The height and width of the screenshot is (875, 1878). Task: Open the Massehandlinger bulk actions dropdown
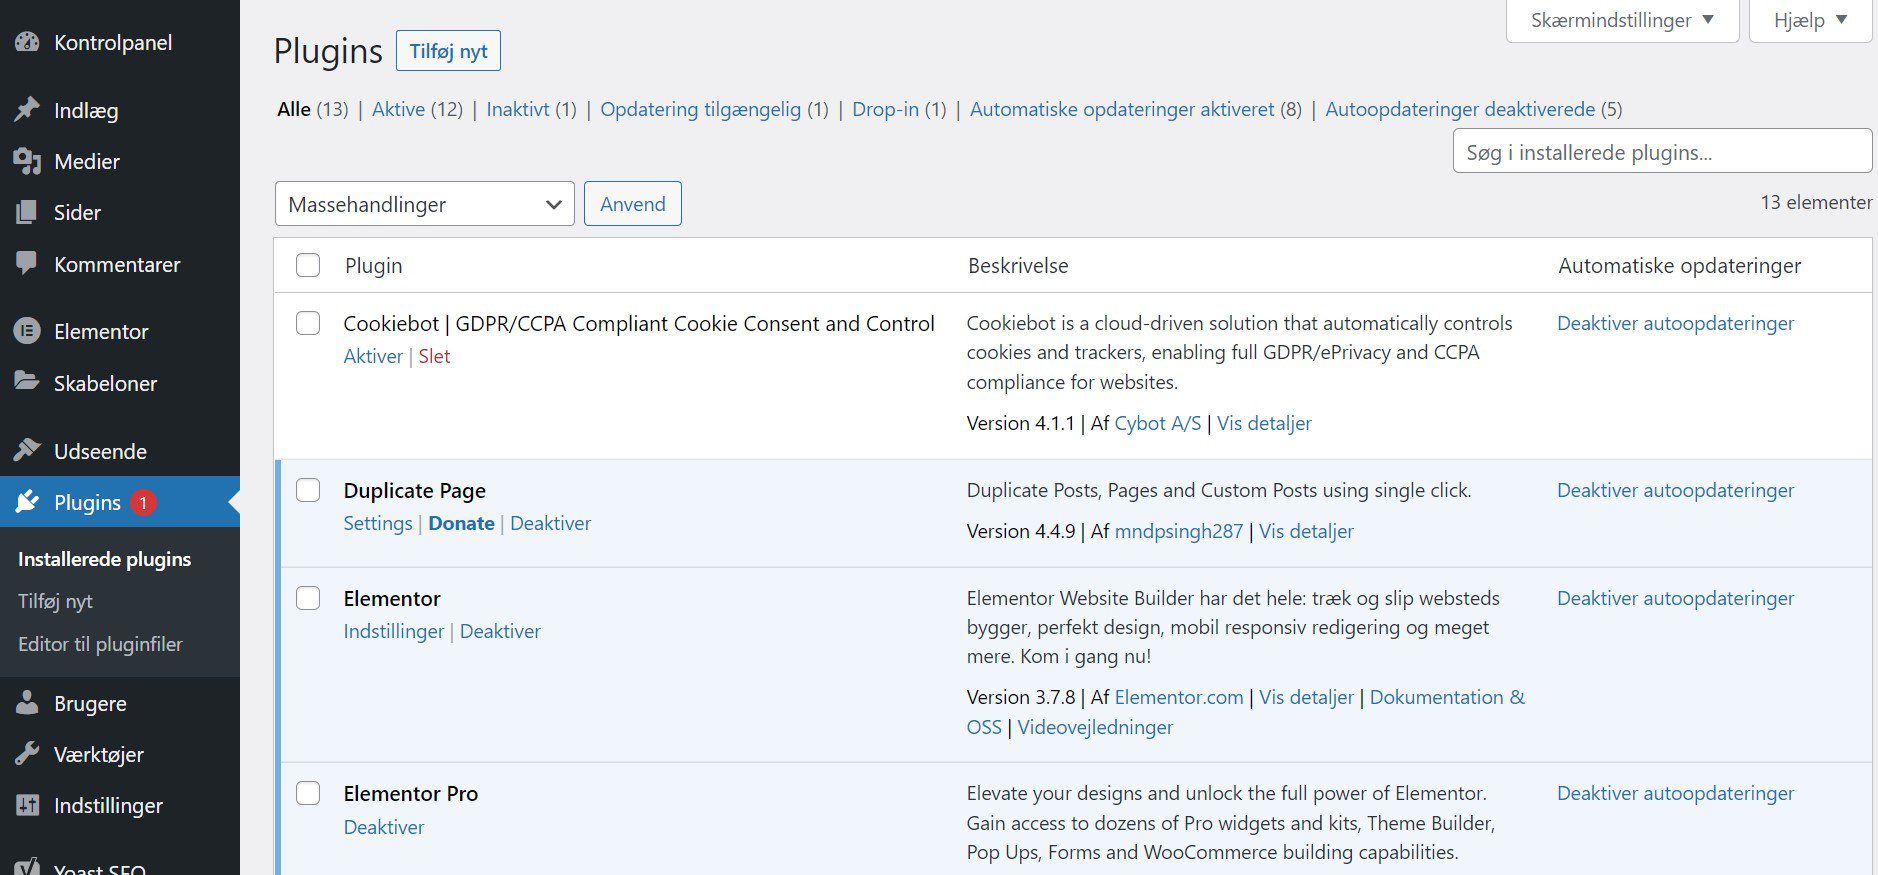point(425,204)
